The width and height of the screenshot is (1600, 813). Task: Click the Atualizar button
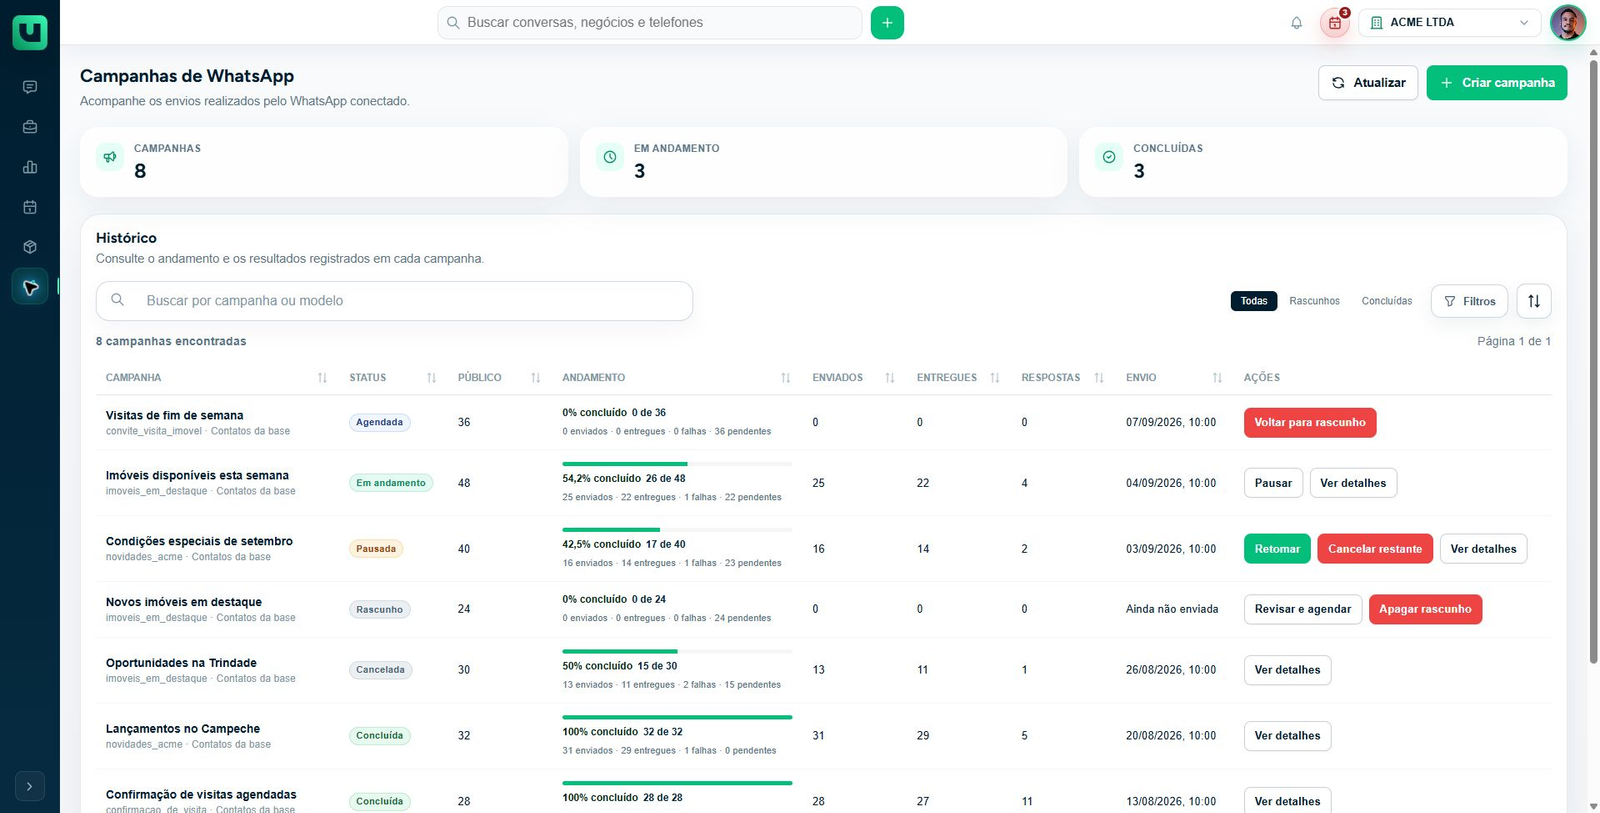[1368, 83]
